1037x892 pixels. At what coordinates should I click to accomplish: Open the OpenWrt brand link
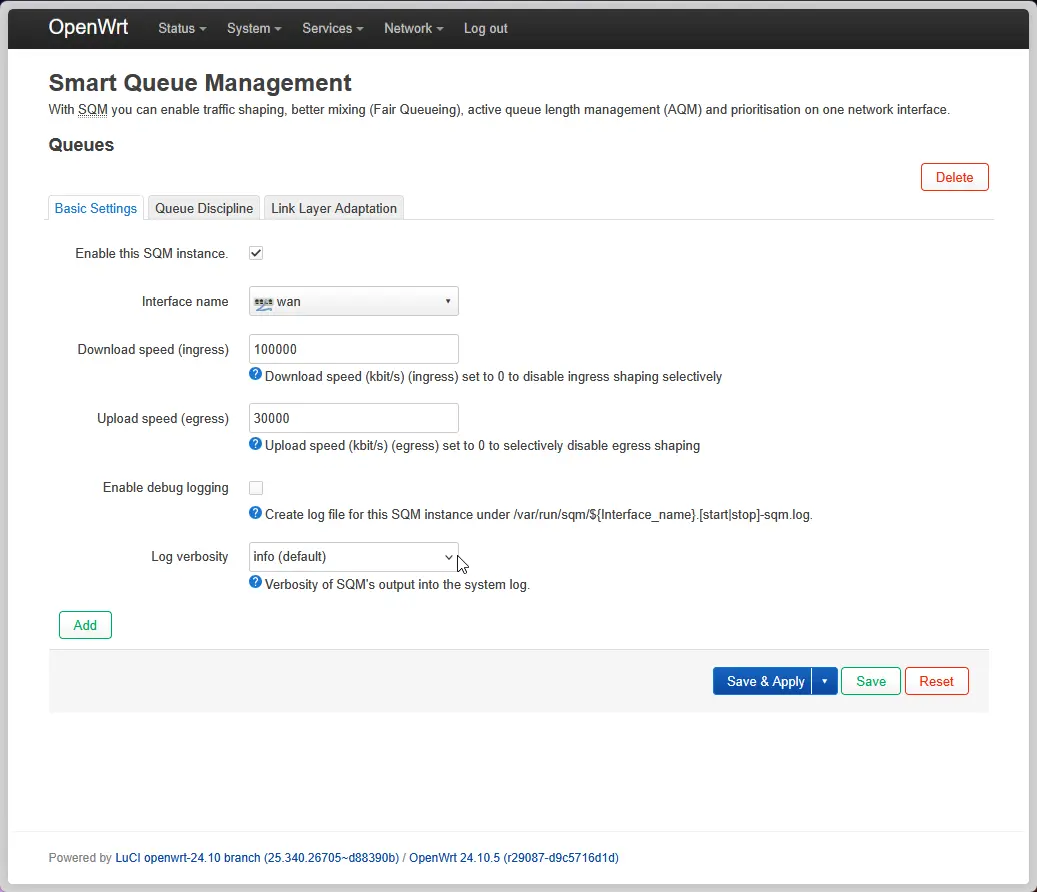[88, 27]
